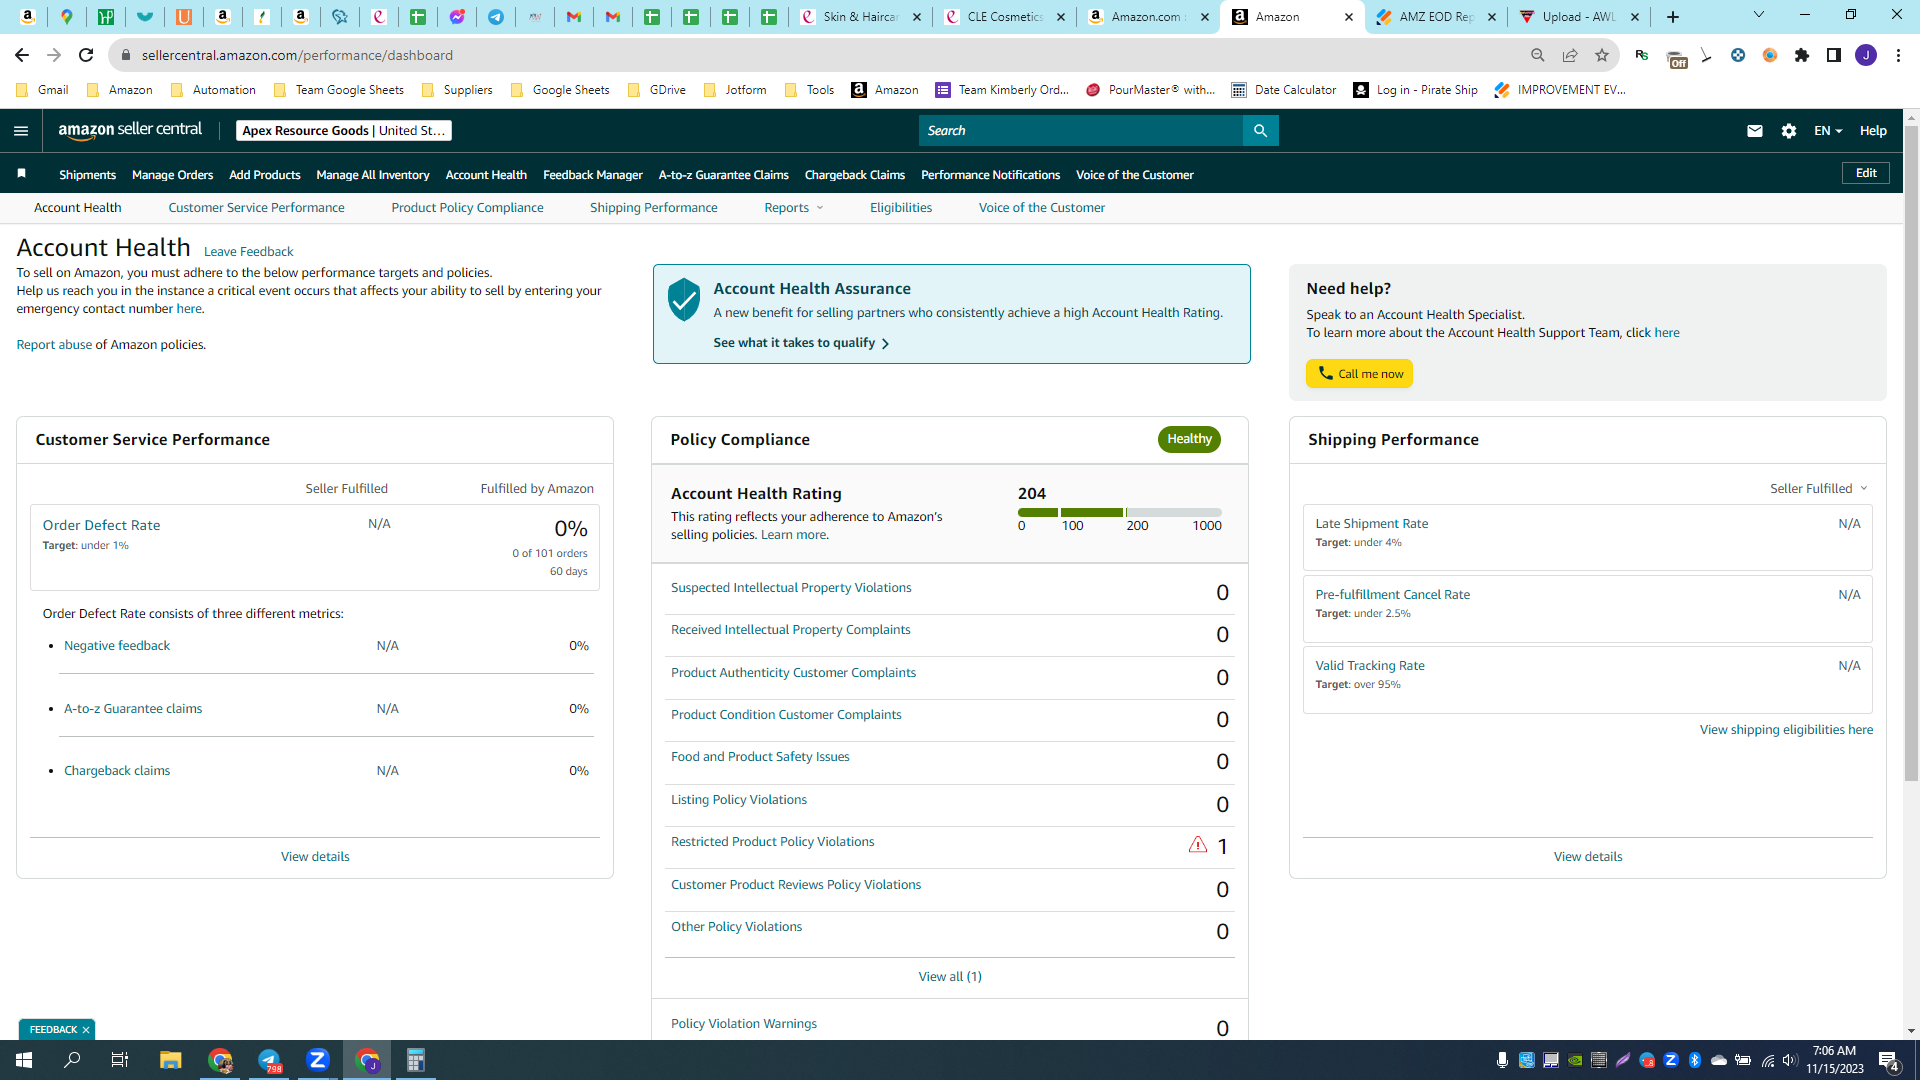Screen dimensions: 1920x1080
Task: Click the Call me now button
Action: 1359,374
